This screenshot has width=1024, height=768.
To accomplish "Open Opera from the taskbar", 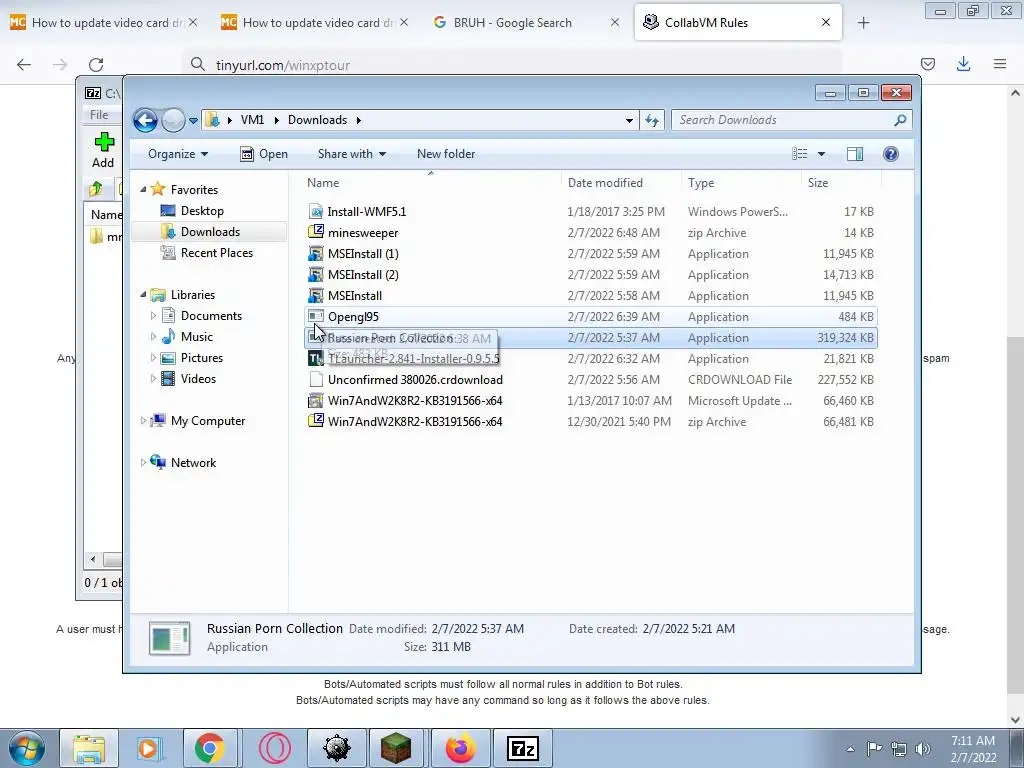I will coord(274,748).
